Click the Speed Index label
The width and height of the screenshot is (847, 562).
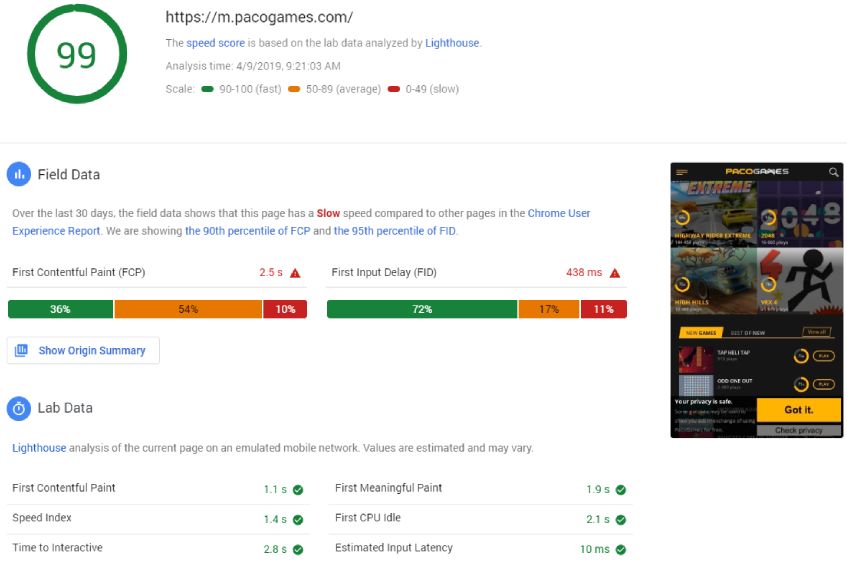42,518
